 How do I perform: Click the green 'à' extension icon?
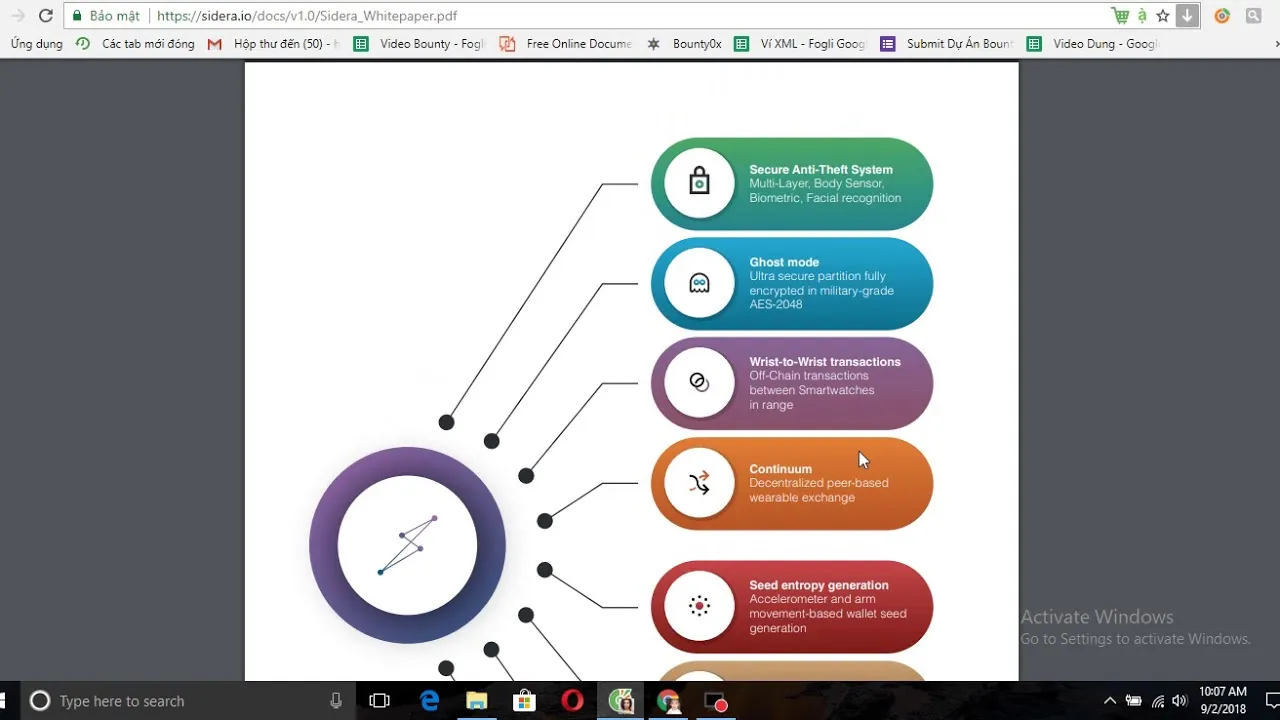tap(1142, 16)
